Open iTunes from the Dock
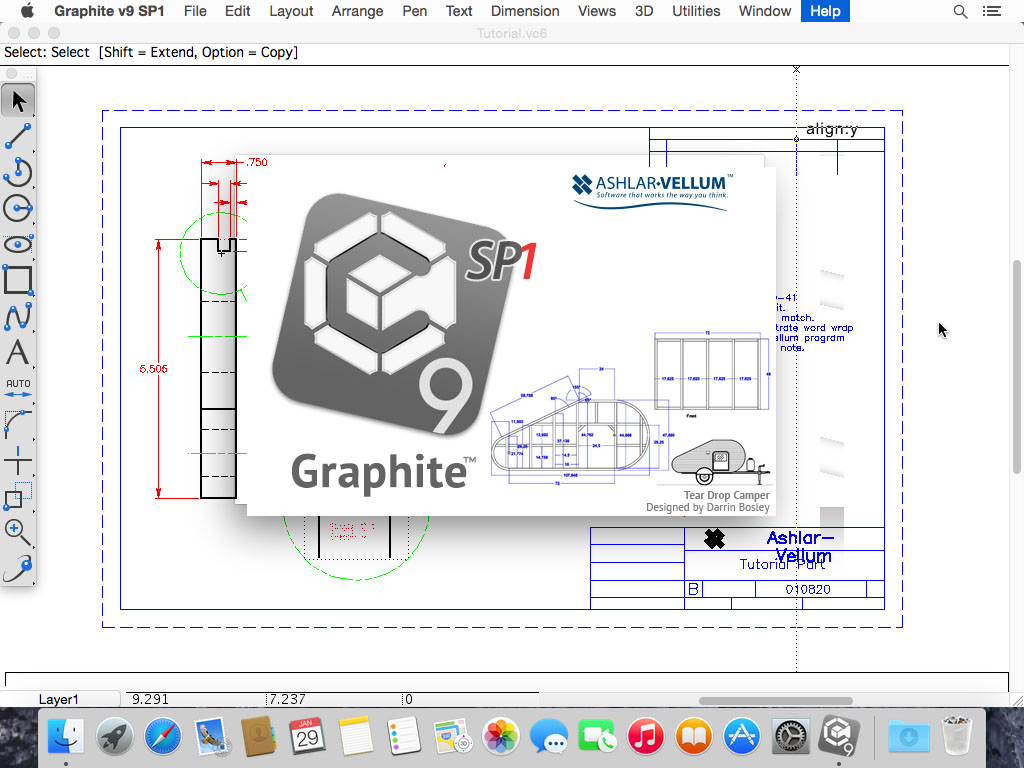Screen dimensions: 1024x768 point(645,736)
